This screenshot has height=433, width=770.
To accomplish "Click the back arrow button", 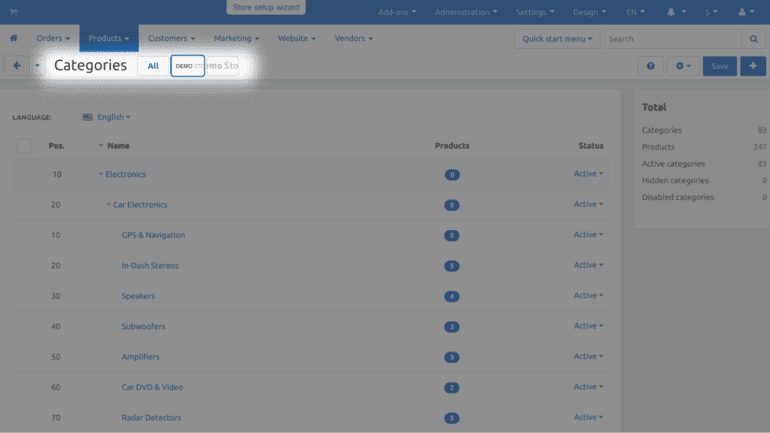I will click(x=17, y=66).
